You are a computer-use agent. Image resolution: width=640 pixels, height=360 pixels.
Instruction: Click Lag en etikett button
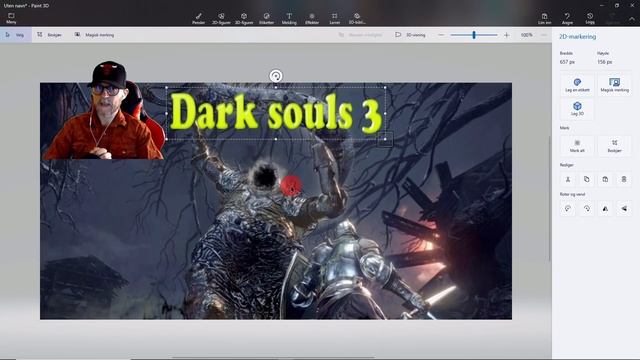[577, 85]
